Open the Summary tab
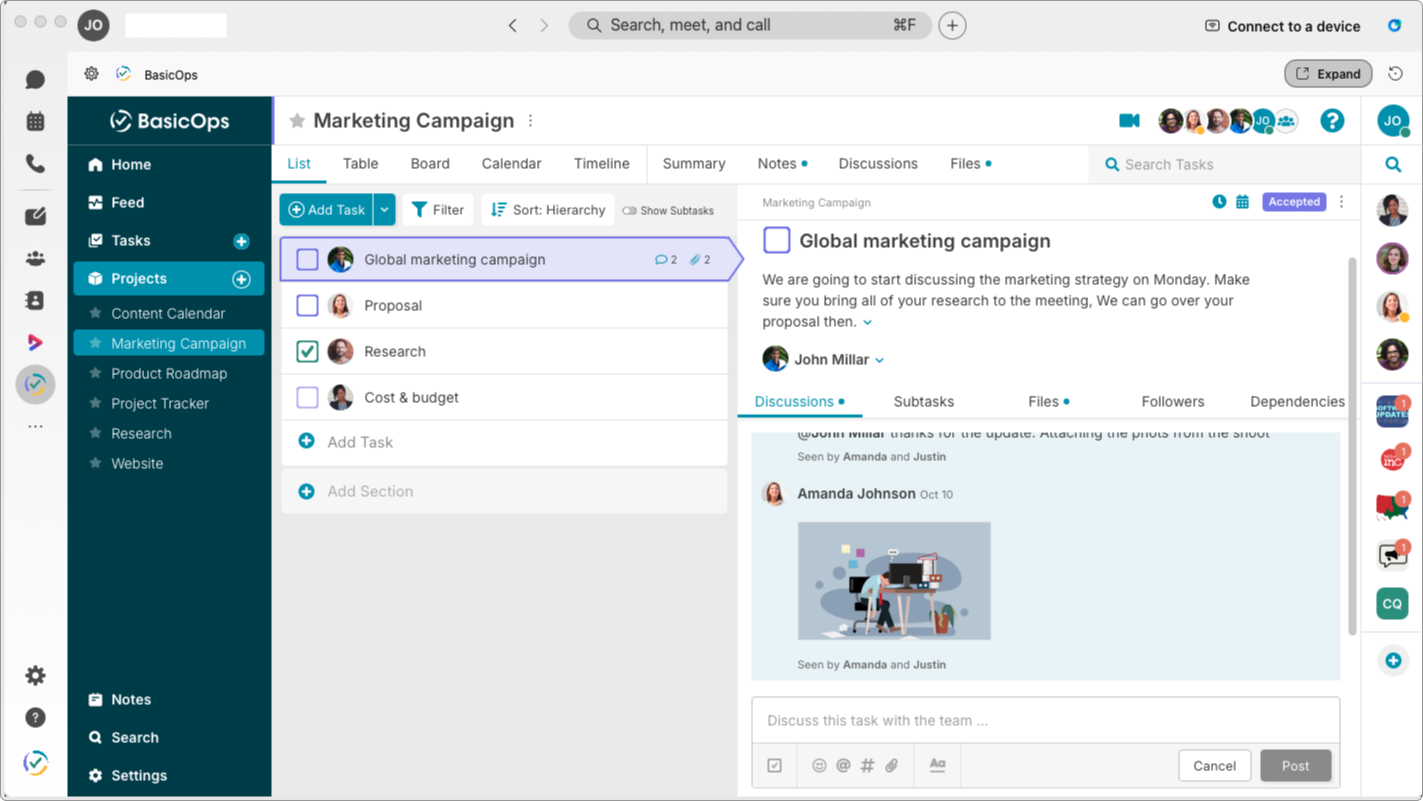Image resolution: width=1423 pixels, height=801 pixels. (x=693, y=164)
